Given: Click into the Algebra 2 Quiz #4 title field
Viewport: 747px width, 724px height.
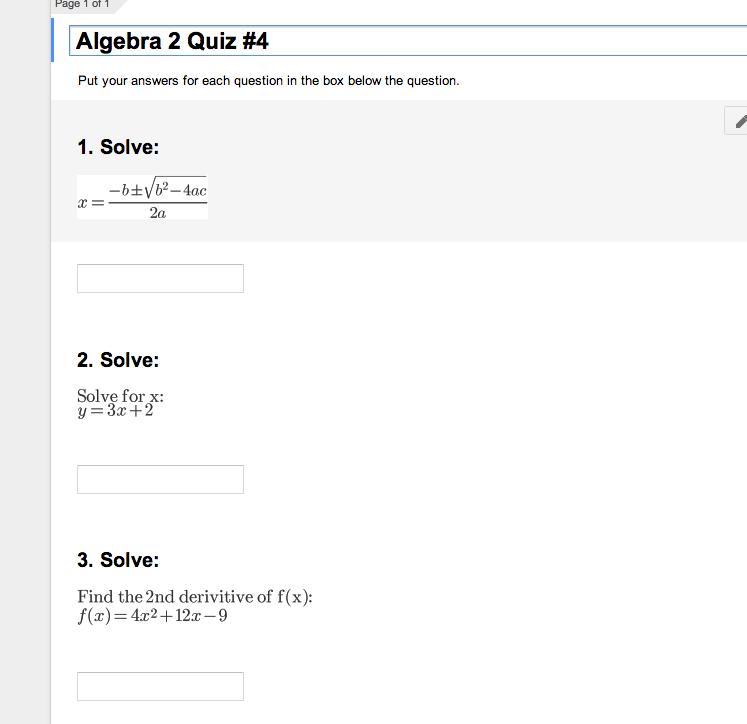Looking at the screenshot, I should click(x=408, y=41).
